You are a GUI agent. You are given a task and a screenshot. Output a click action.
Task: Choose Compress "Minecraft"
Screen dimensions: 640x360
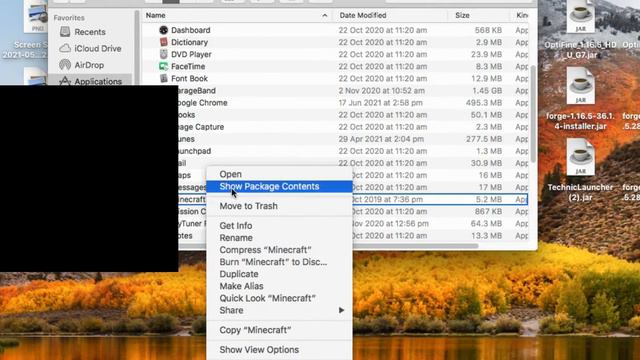pyautogui.click(x=265, y=250)
